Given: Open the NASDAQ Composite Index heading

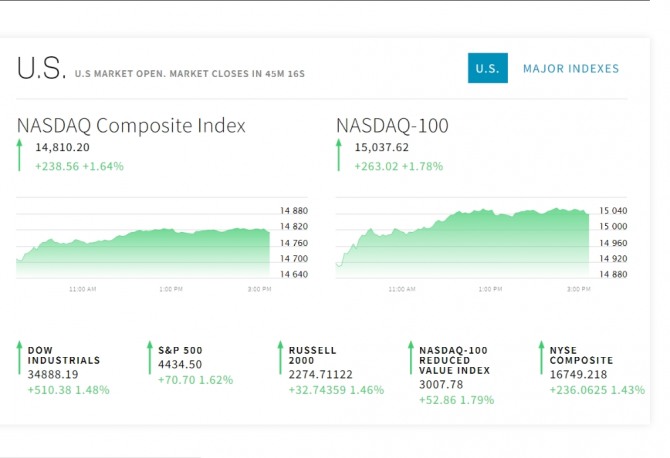Looking at the screenshot, I should pyautogui.click(x=131, y=126).
